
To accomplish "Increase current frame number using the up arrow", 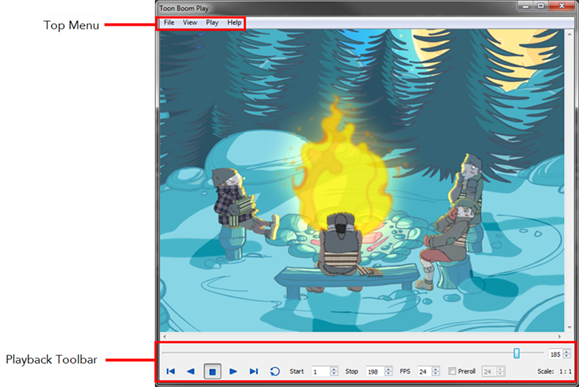I will [x=567, y=352].
